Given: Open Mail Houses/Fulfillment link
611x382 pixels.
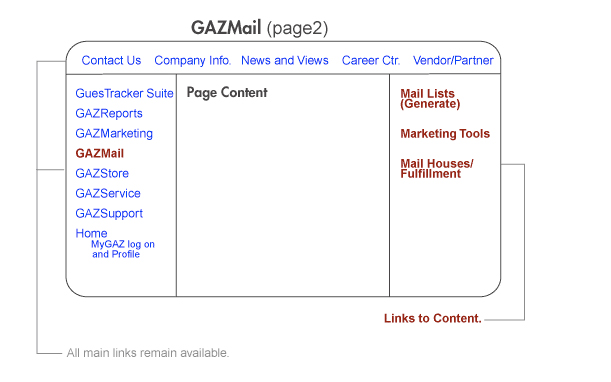Looking at the screenshot, I should tap(436, 168).
